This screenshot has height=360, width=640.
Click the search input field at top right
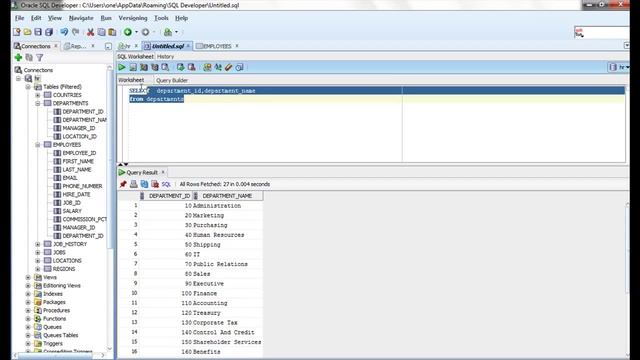point(602,32)
